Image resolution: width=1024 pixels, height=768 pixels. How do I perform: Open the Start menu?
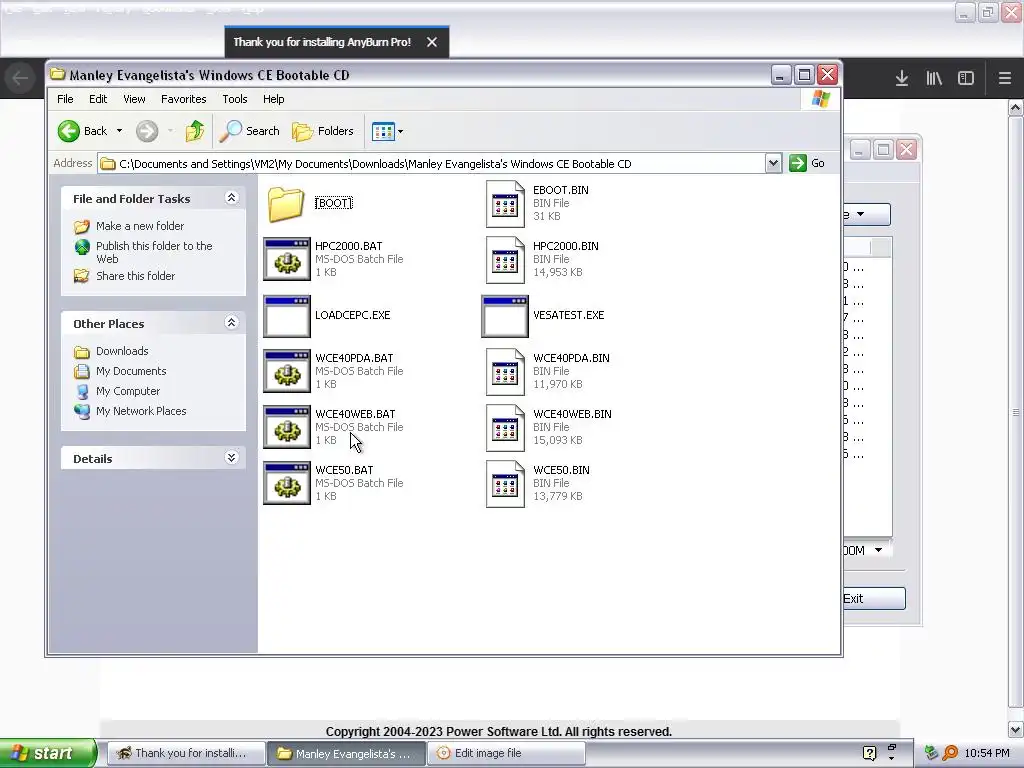pyautogui.click(x=48, y=753)
